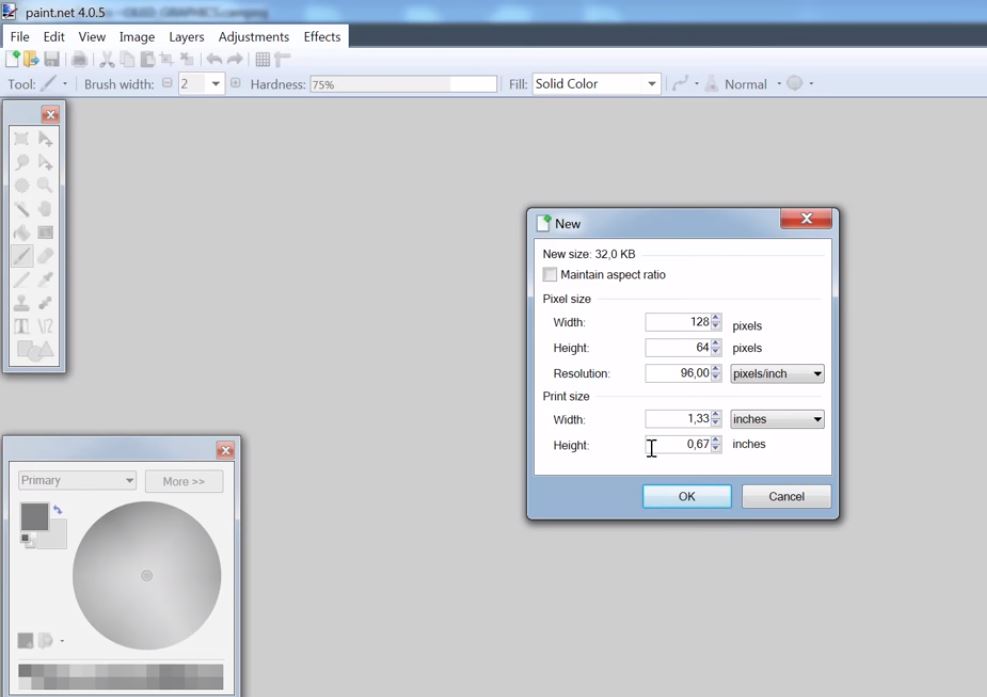Screen dimensions: 987x697
Task: Open the Primary color selector dropdown
Action: [x=77, y=480]
